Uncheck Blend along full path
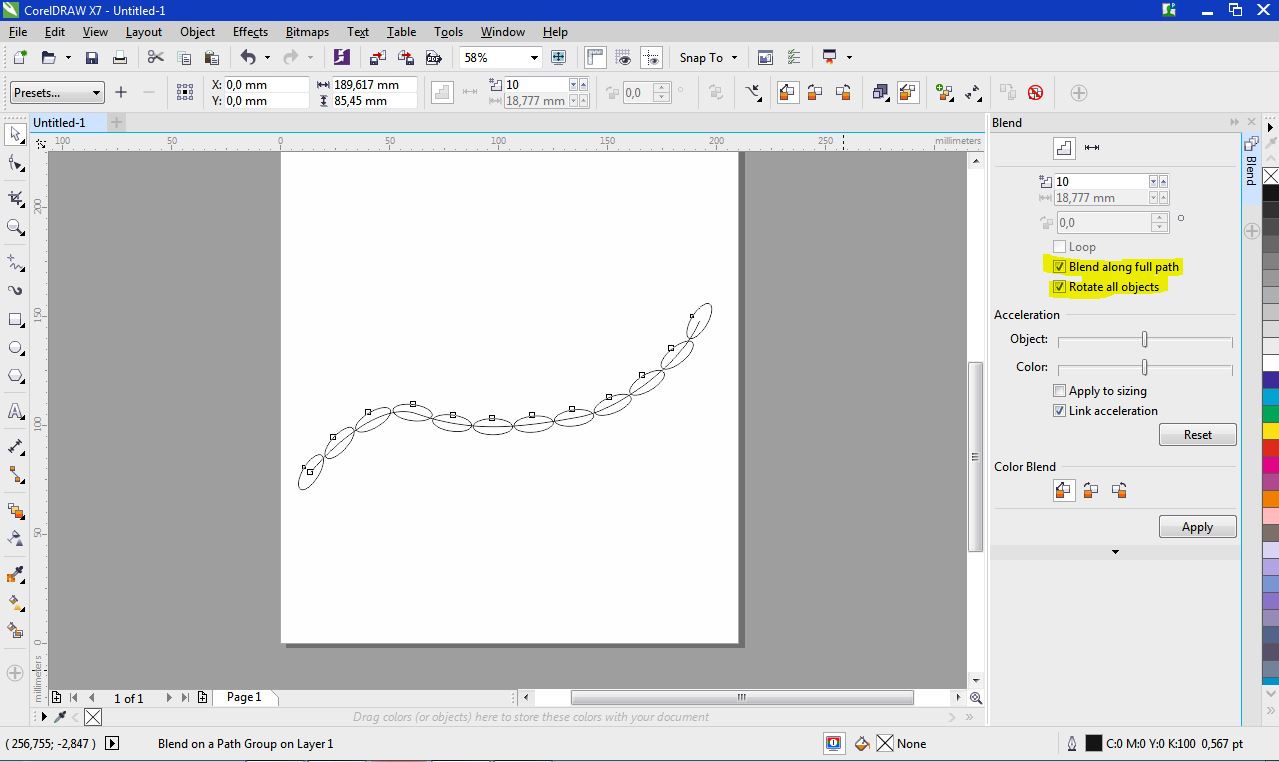The width and height of the screenshot is (1279, 762). click(x=1059, y=267)
